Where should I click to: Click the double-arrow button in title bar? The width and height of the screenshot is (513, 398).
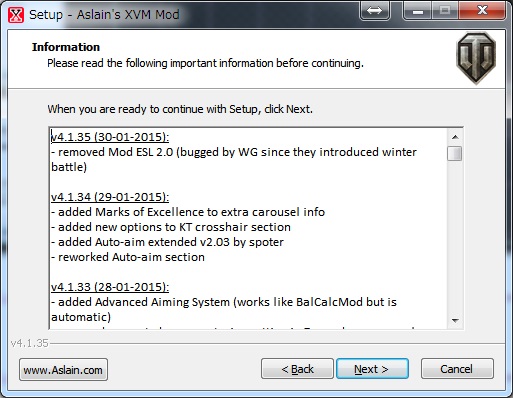[x=375, y=11]
